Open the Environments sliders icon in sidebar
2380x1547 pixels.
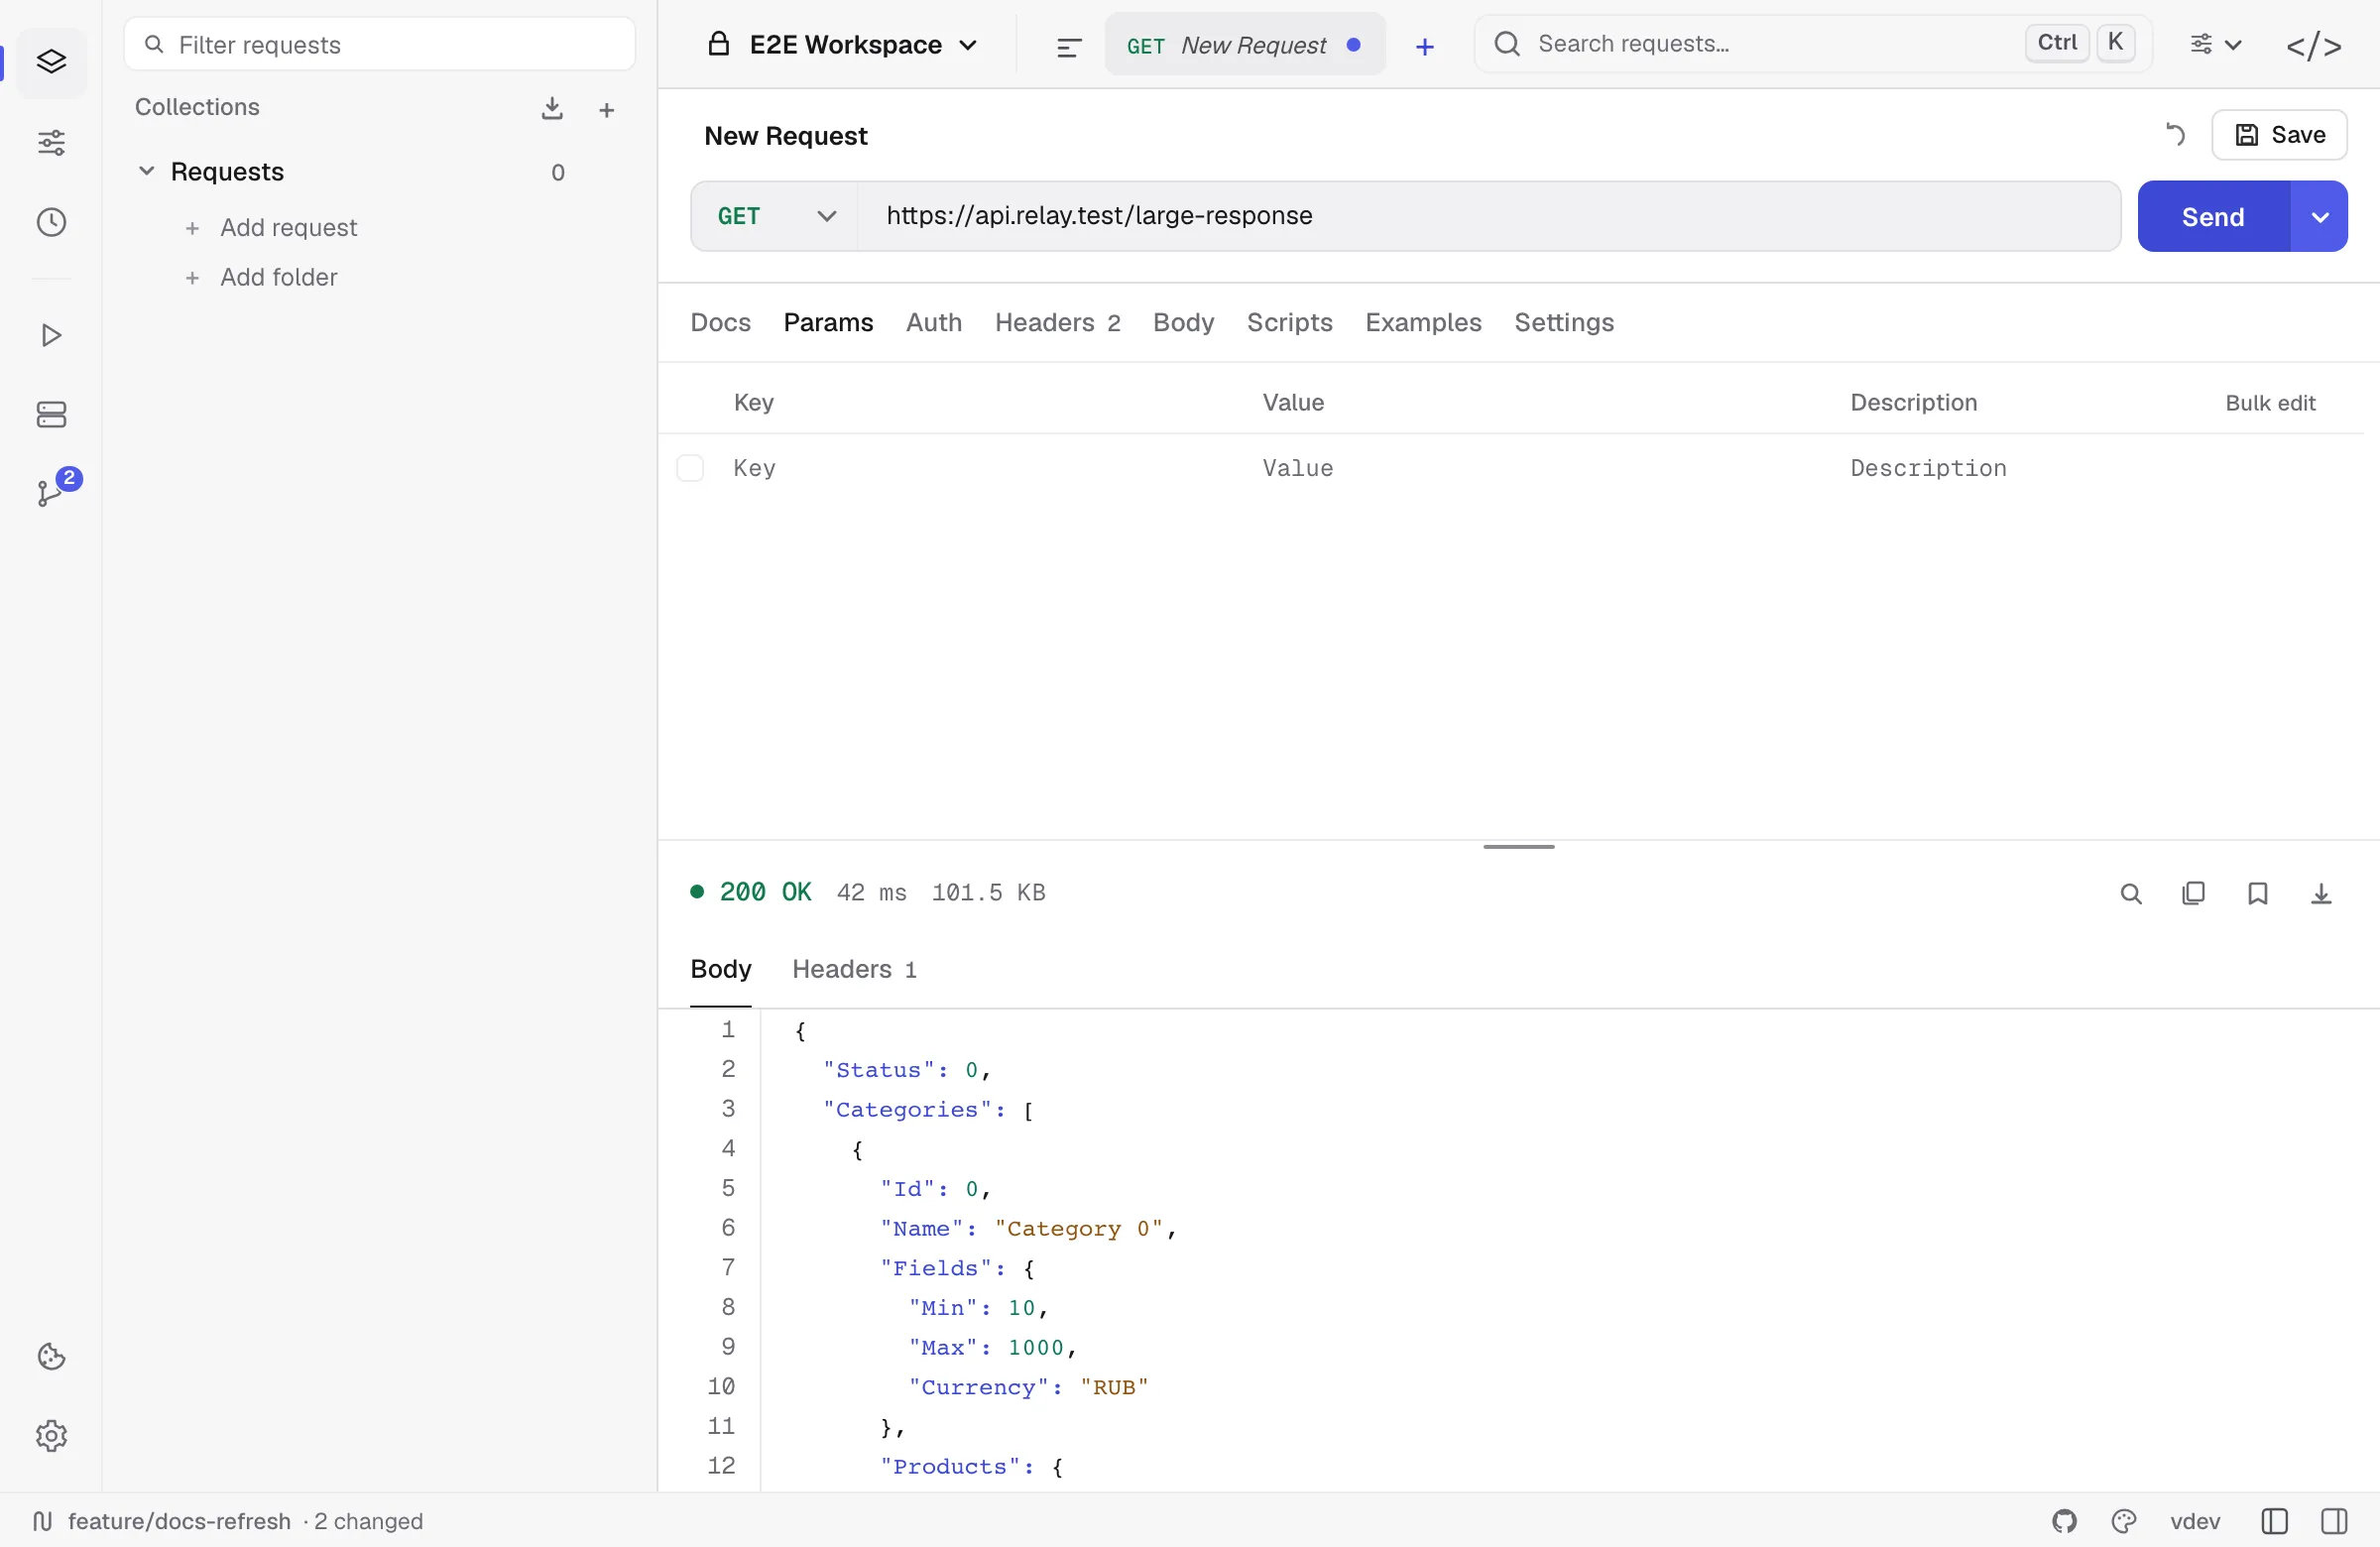coord(51,143)
